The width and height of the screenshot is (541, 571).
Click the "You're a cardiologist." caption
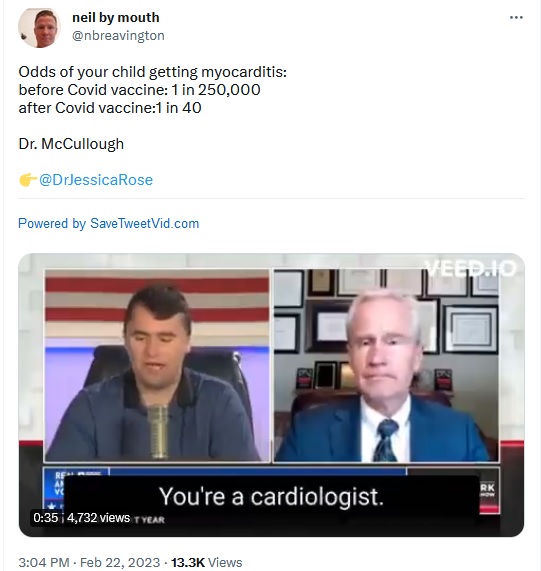(271, 496)
